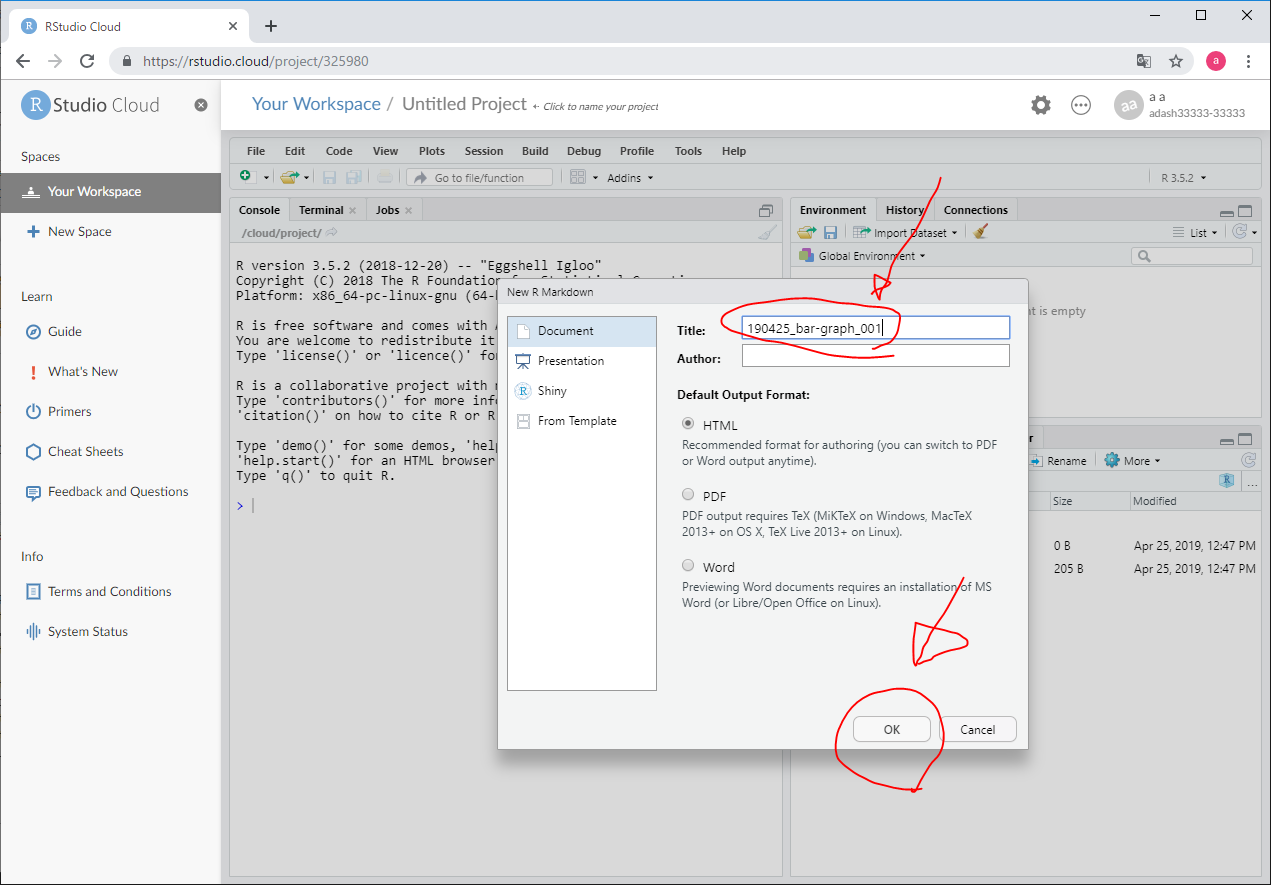Open the Global Environment dropdown
1271x885 pixels.
[x=862, y=256]
